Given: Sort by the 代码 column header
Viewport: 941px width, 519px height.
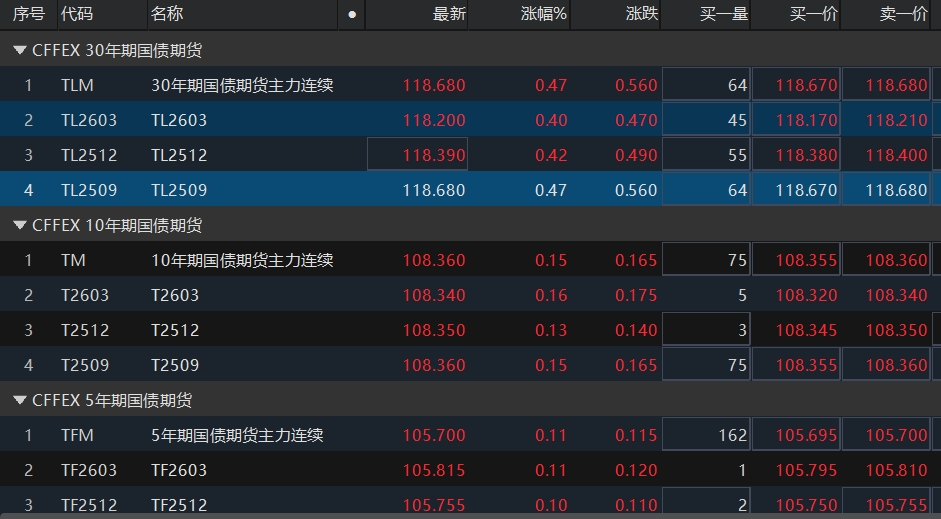Looking at the screenshot, I should 77,14.
